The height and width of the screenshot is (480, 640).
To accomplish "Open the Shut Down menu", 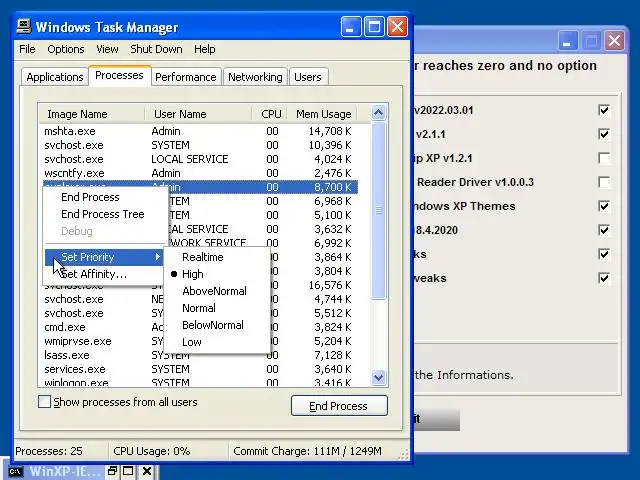I will tap(156, 49).
